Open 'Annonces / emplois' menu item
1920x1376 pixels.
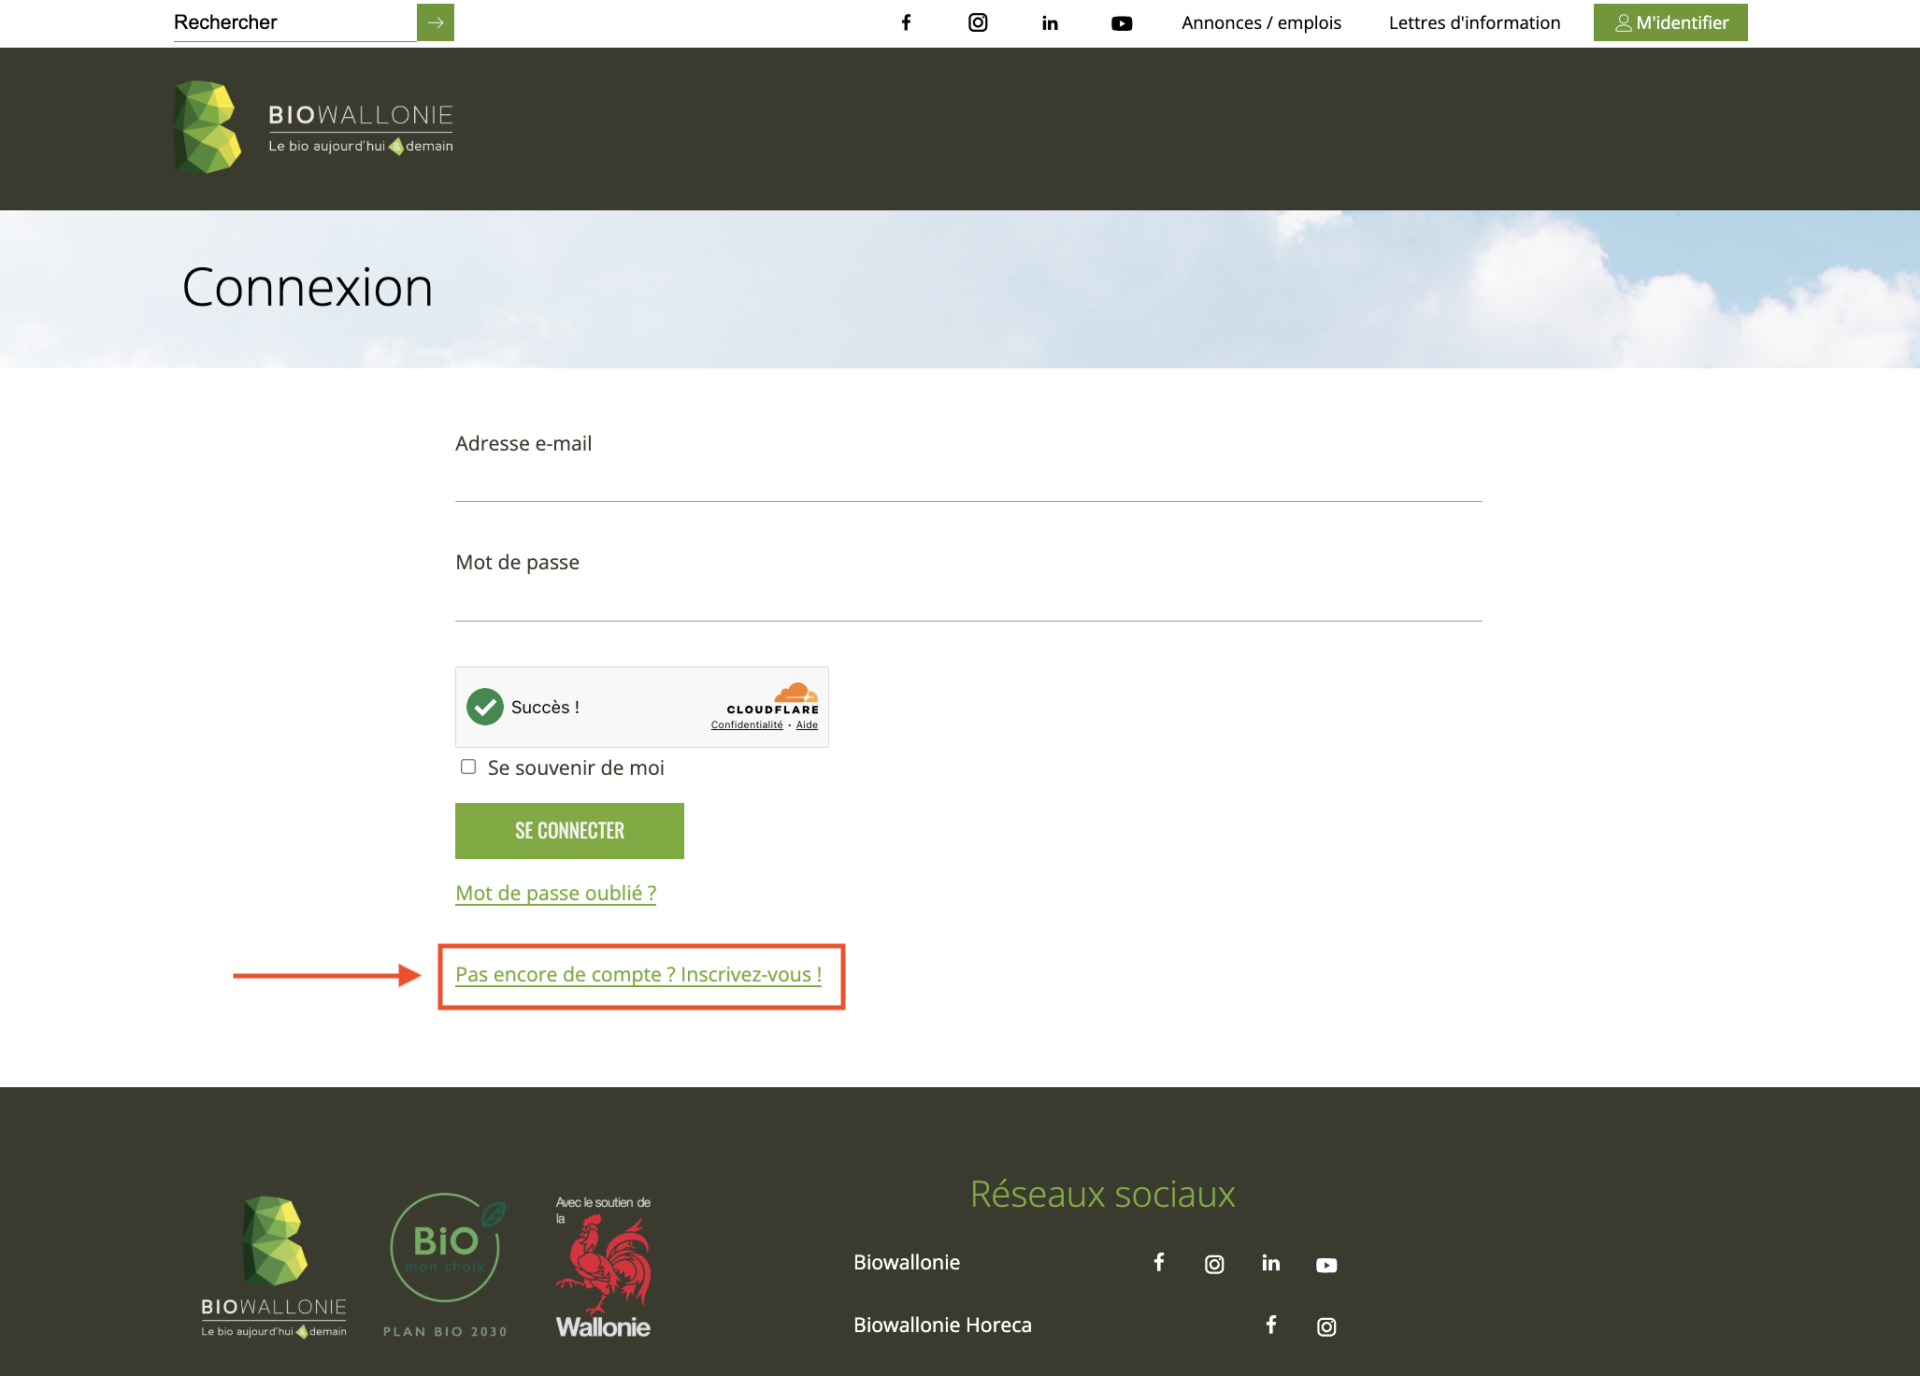[x=1261, y=22]
